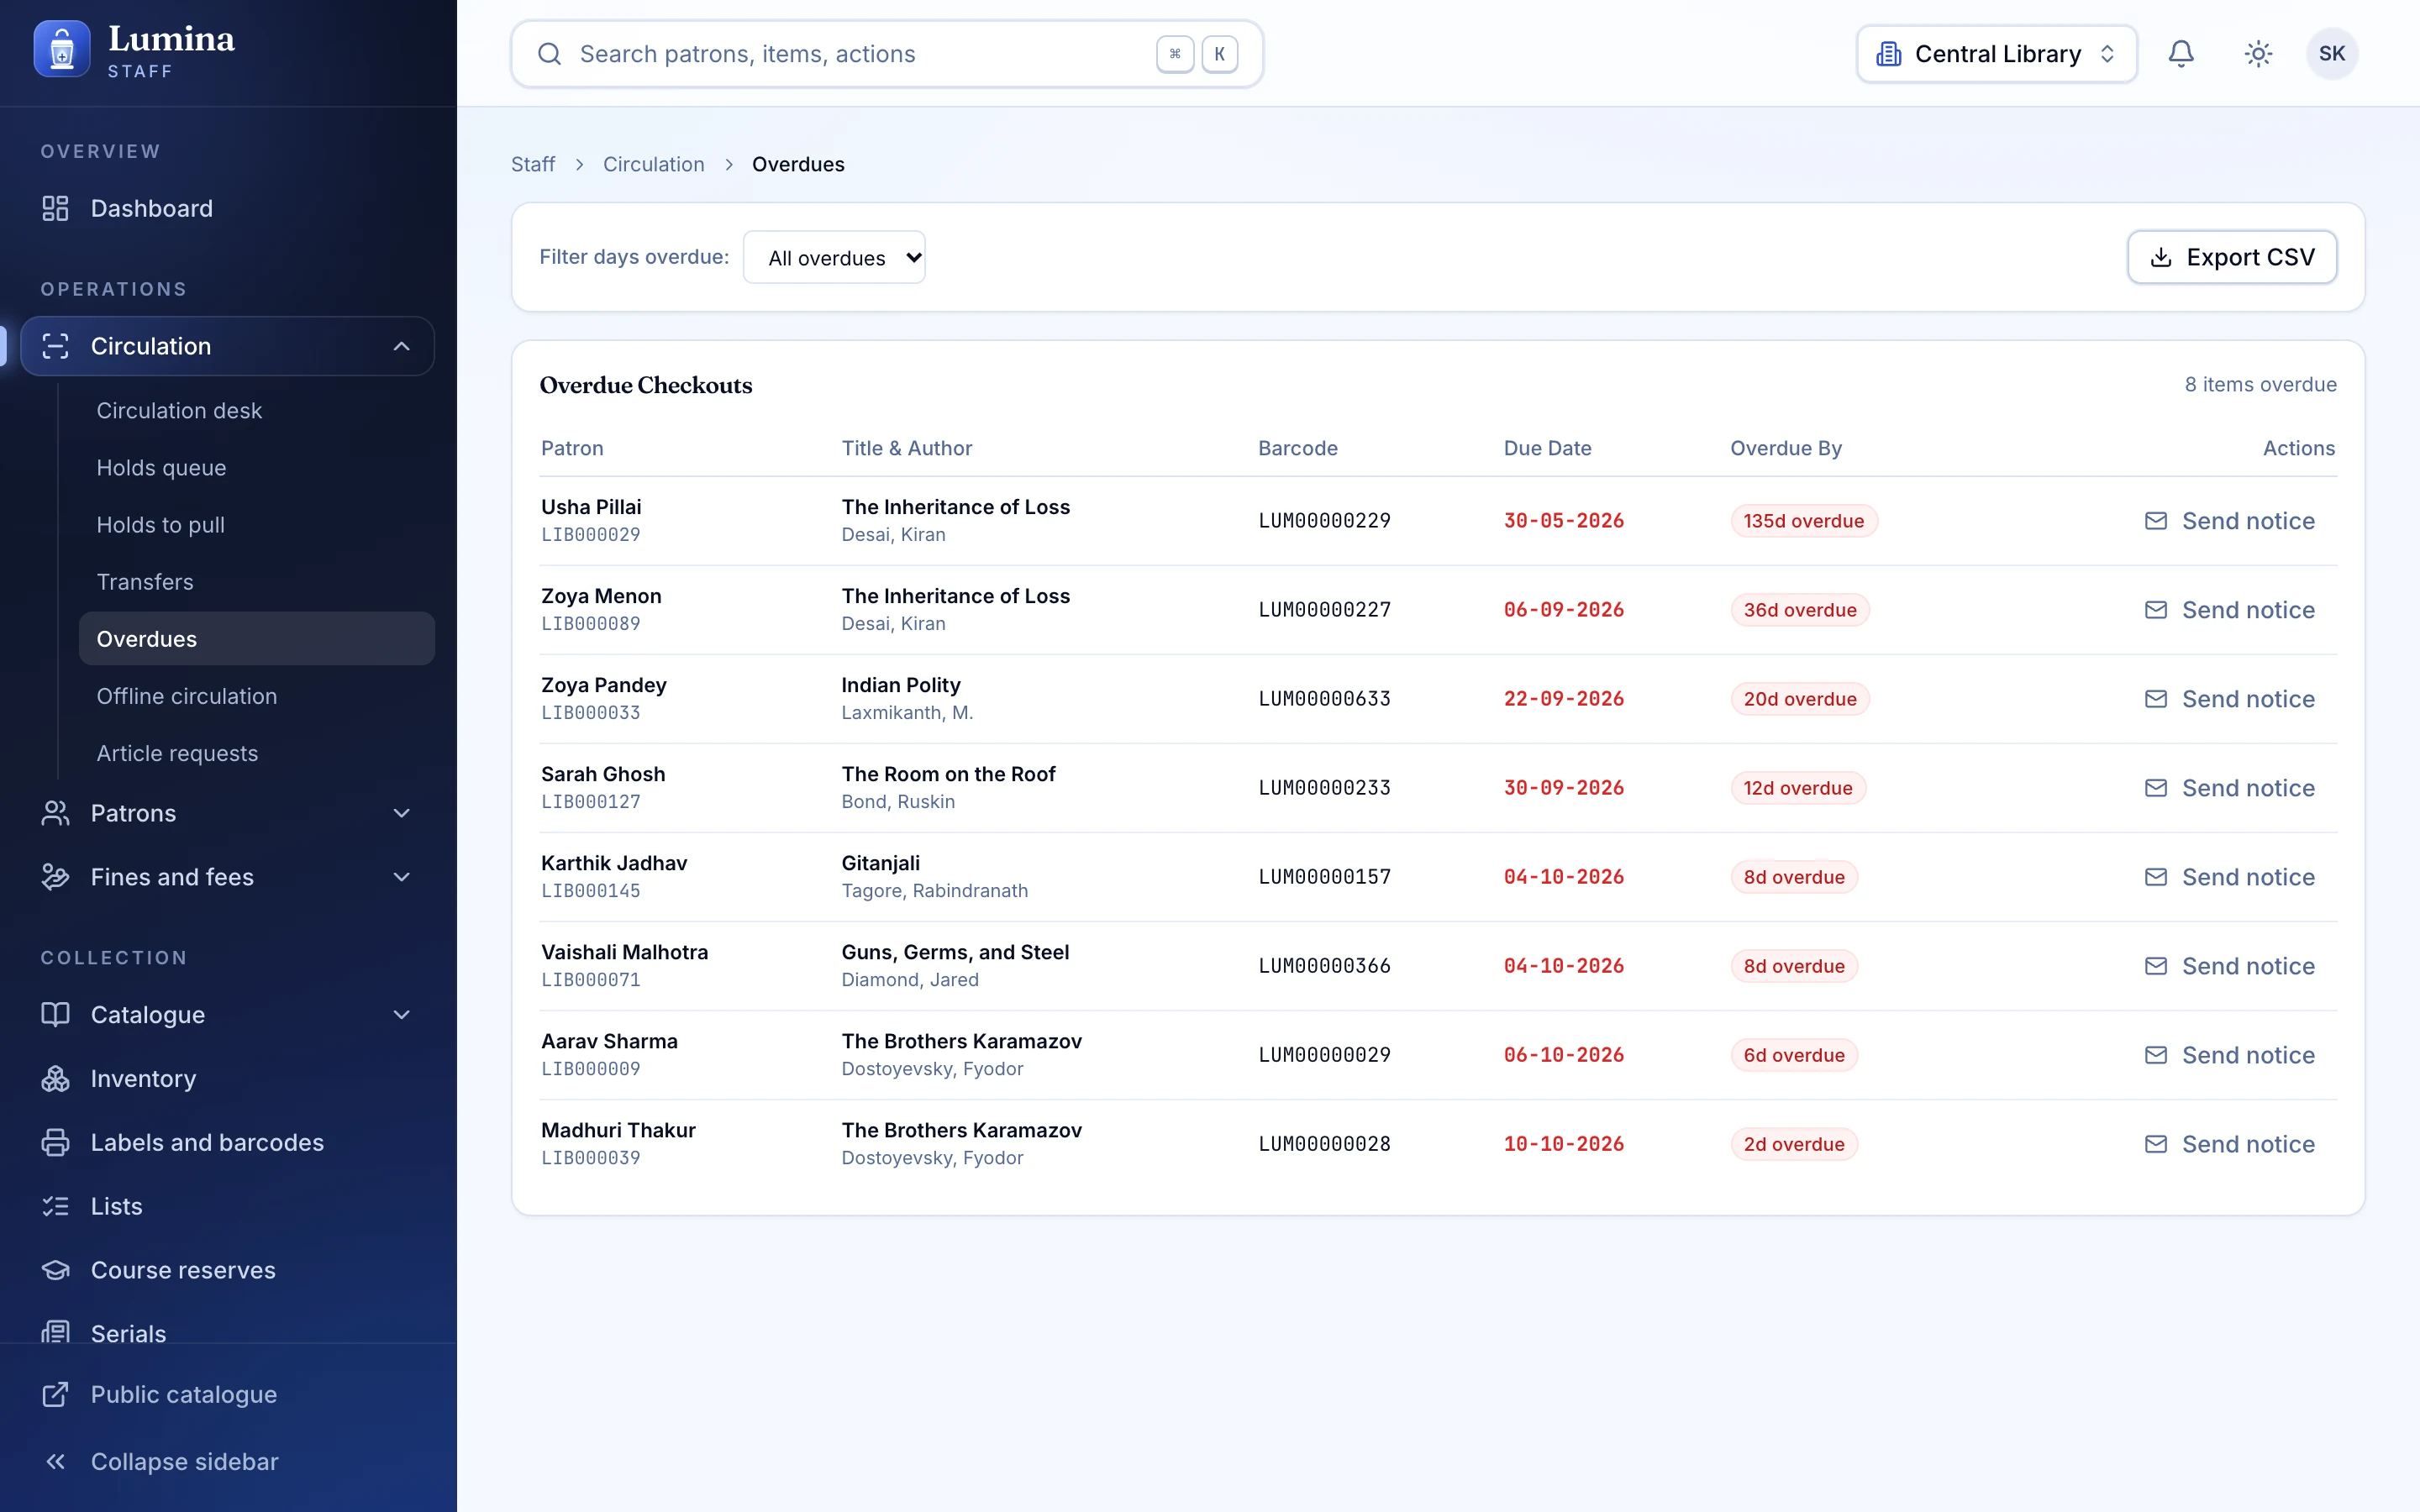Expand the Catalogue section chevron
Viewport: 2420px width, 1512px height.
(x=401, y=1014)
